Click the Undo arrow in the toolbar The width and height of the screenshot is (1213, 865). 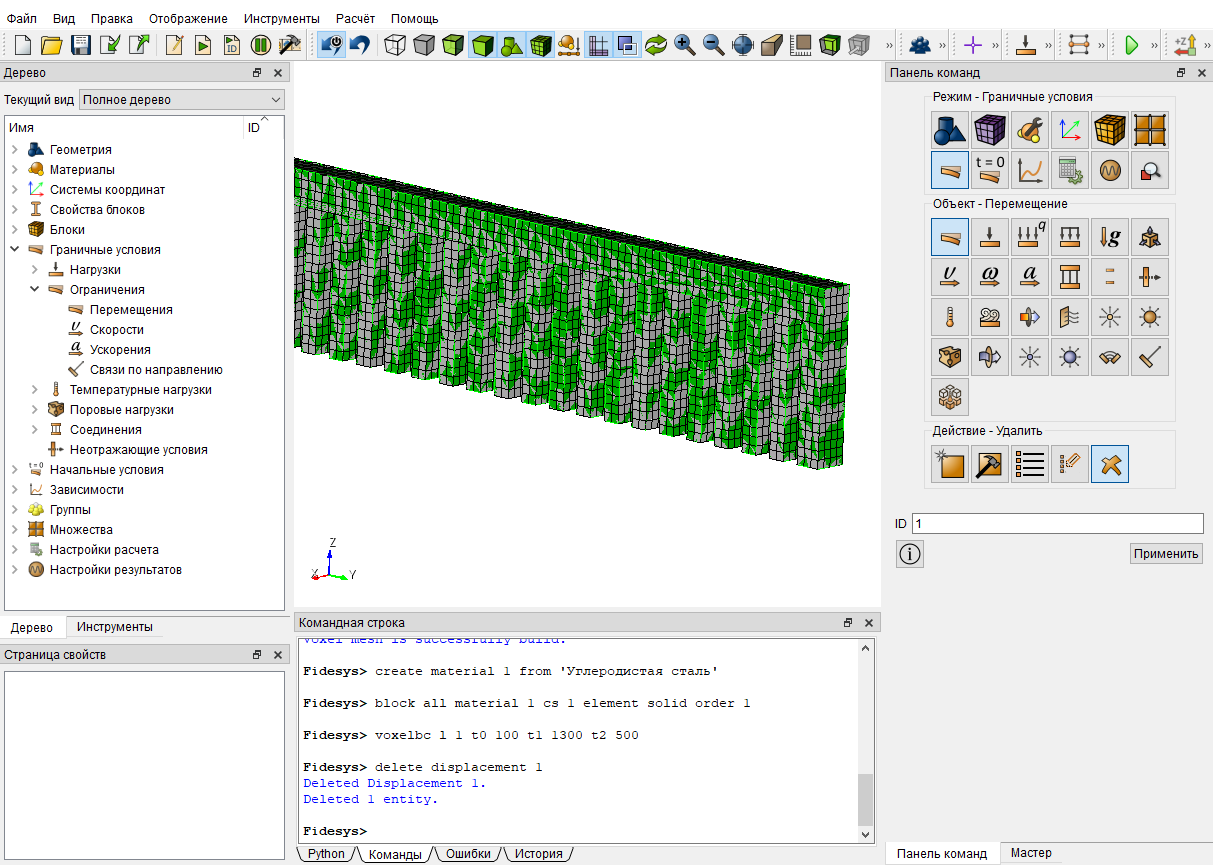coord(360,45)
